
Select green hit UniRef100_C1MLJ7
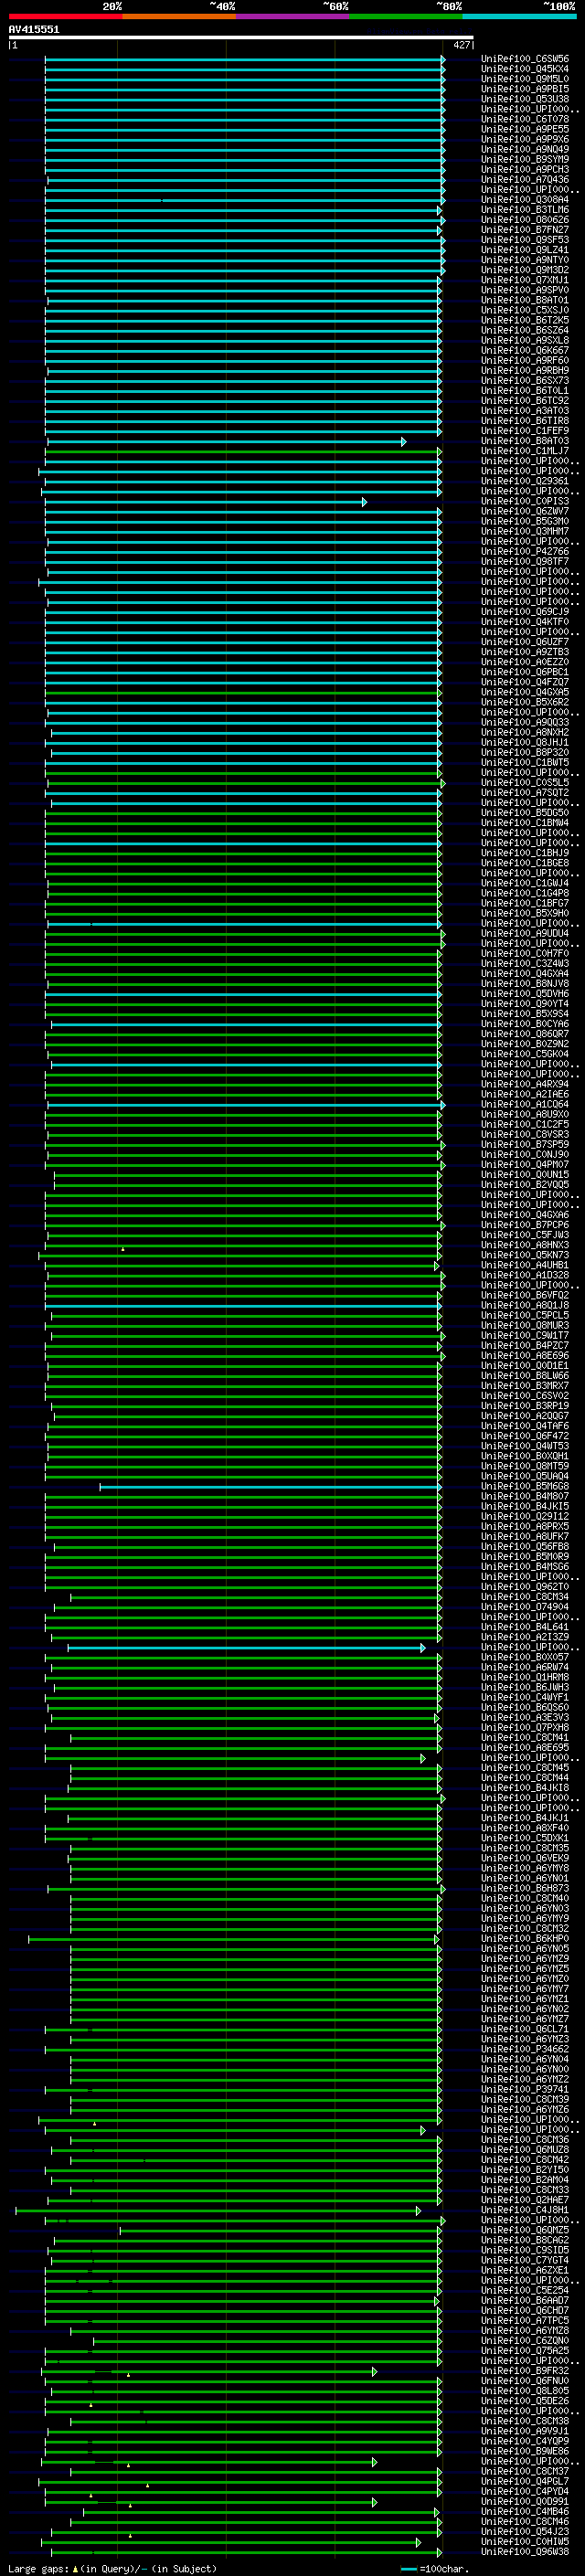point(525,451)
